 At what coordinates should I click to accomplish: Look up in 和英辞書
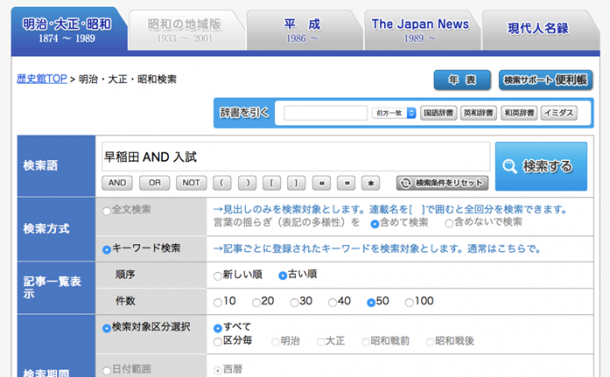coord(519,113)
